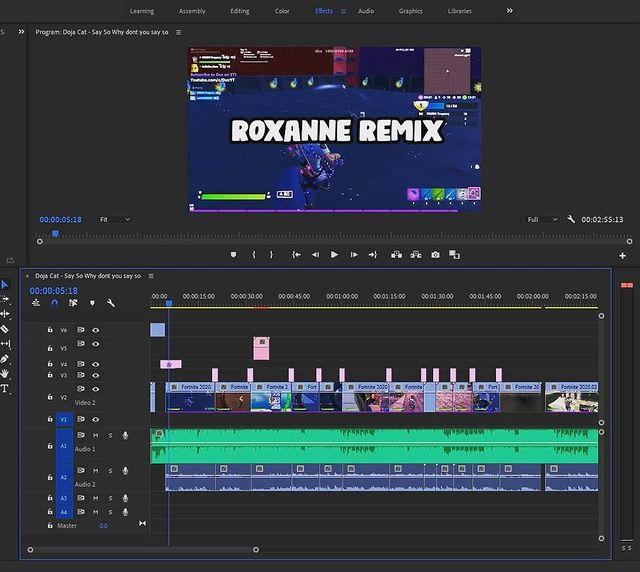Image resolution: width=640 pixels, height=572 pixels.
Task: Click Mark Out button
Action: (x=271, y=255)
